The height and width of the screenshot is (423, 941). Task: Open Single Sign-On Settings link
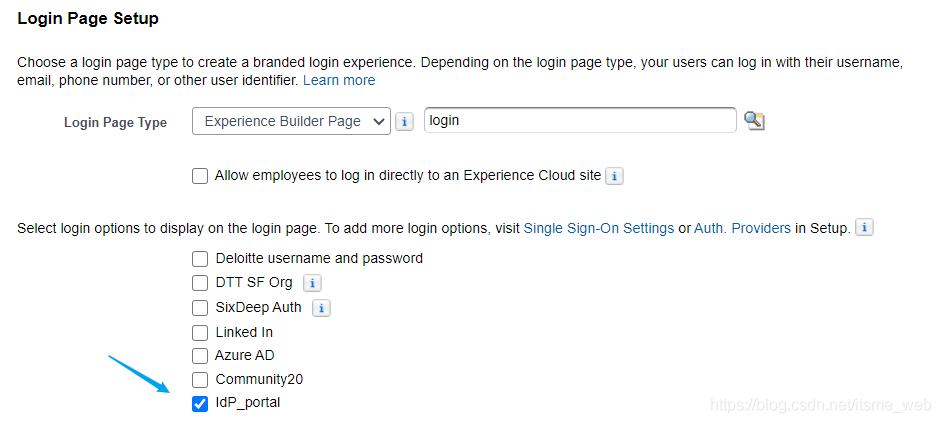598,228
